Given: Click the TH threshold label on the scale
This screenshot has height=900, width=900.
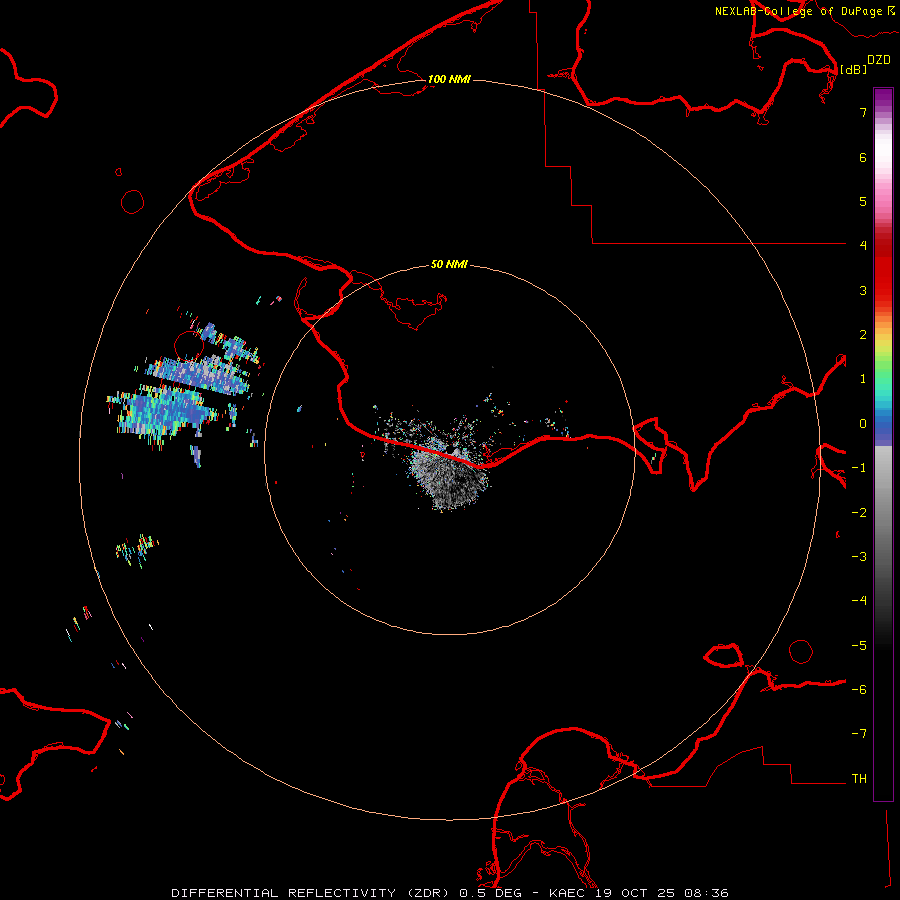Looking at the screenshot, I should (x=859, y=779).
